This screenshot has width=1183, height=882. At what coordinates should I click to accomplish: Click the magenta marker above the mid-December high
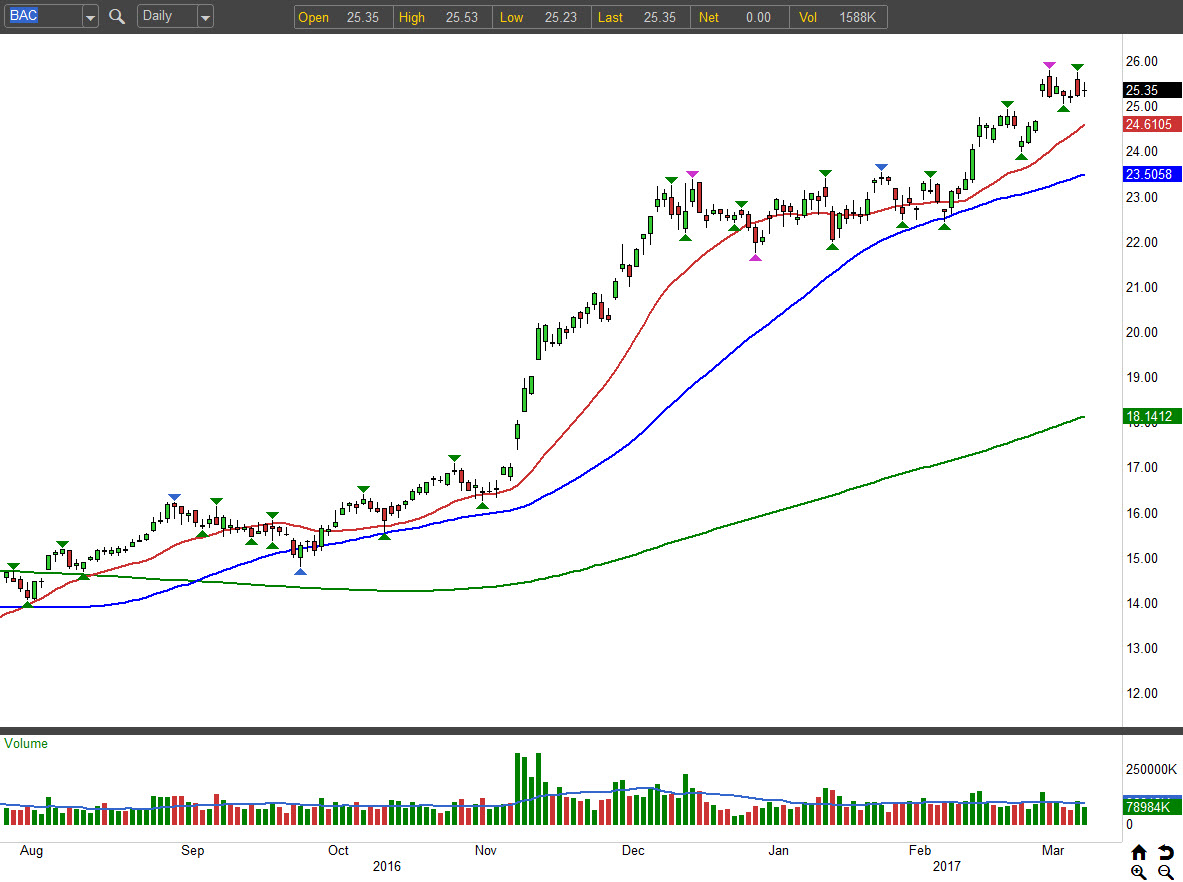coord(693,175)
